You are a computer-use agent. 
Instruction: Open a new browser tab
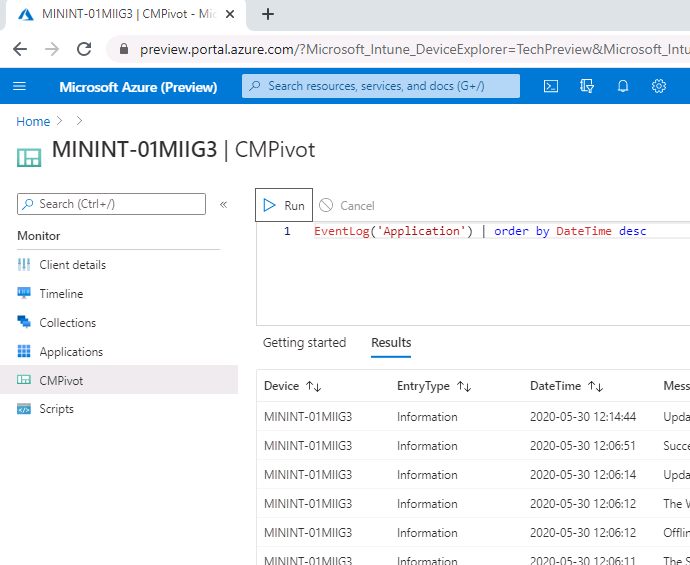point(268,14)
